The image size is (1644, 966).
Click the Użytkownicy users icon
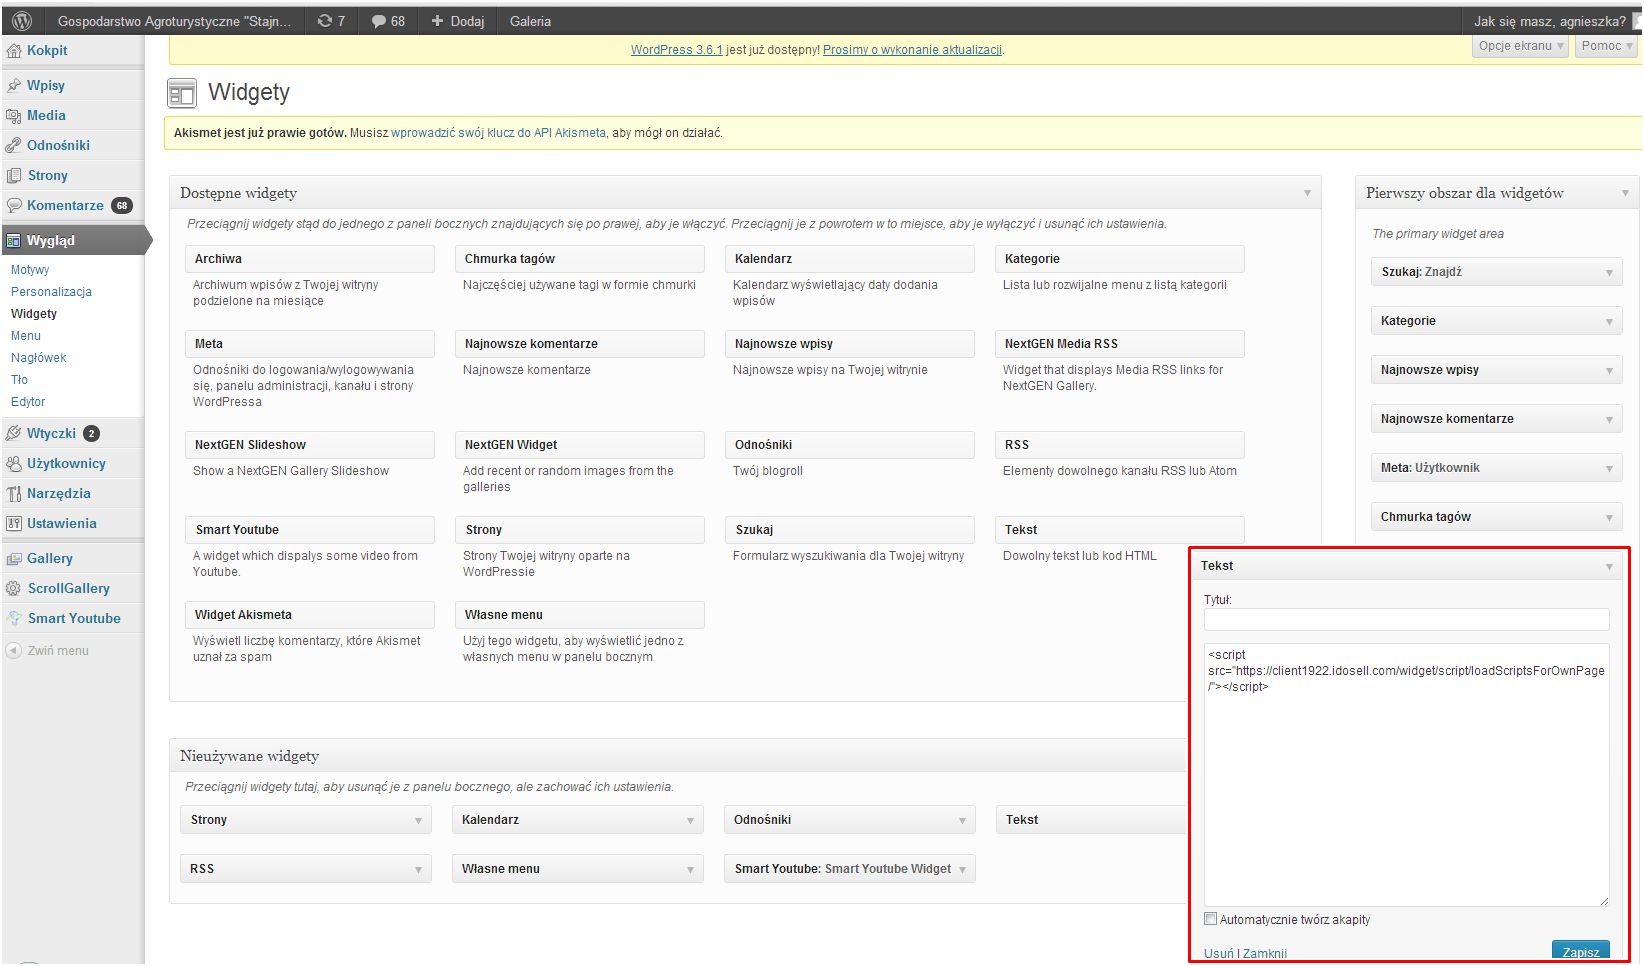coord(14,464)
